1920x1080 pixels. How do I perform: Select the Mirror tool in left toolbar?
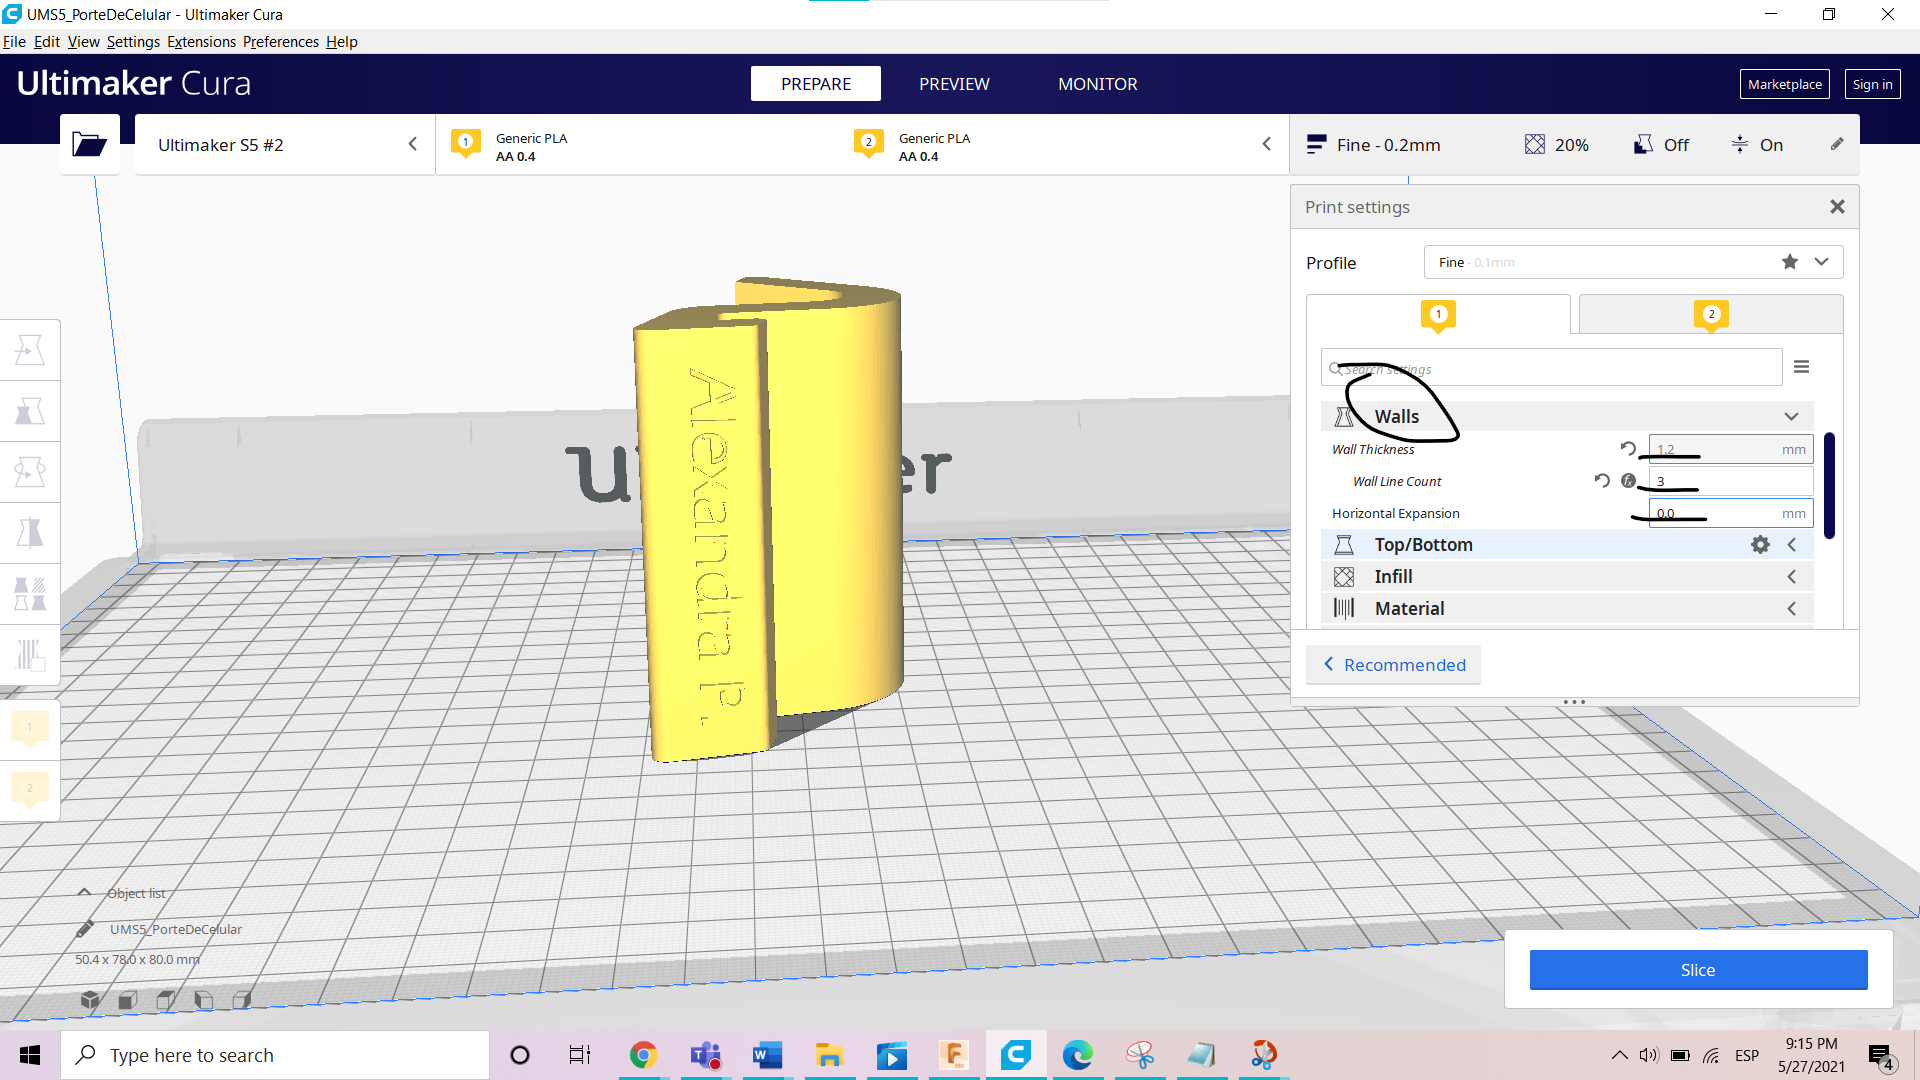coord(30,533)
